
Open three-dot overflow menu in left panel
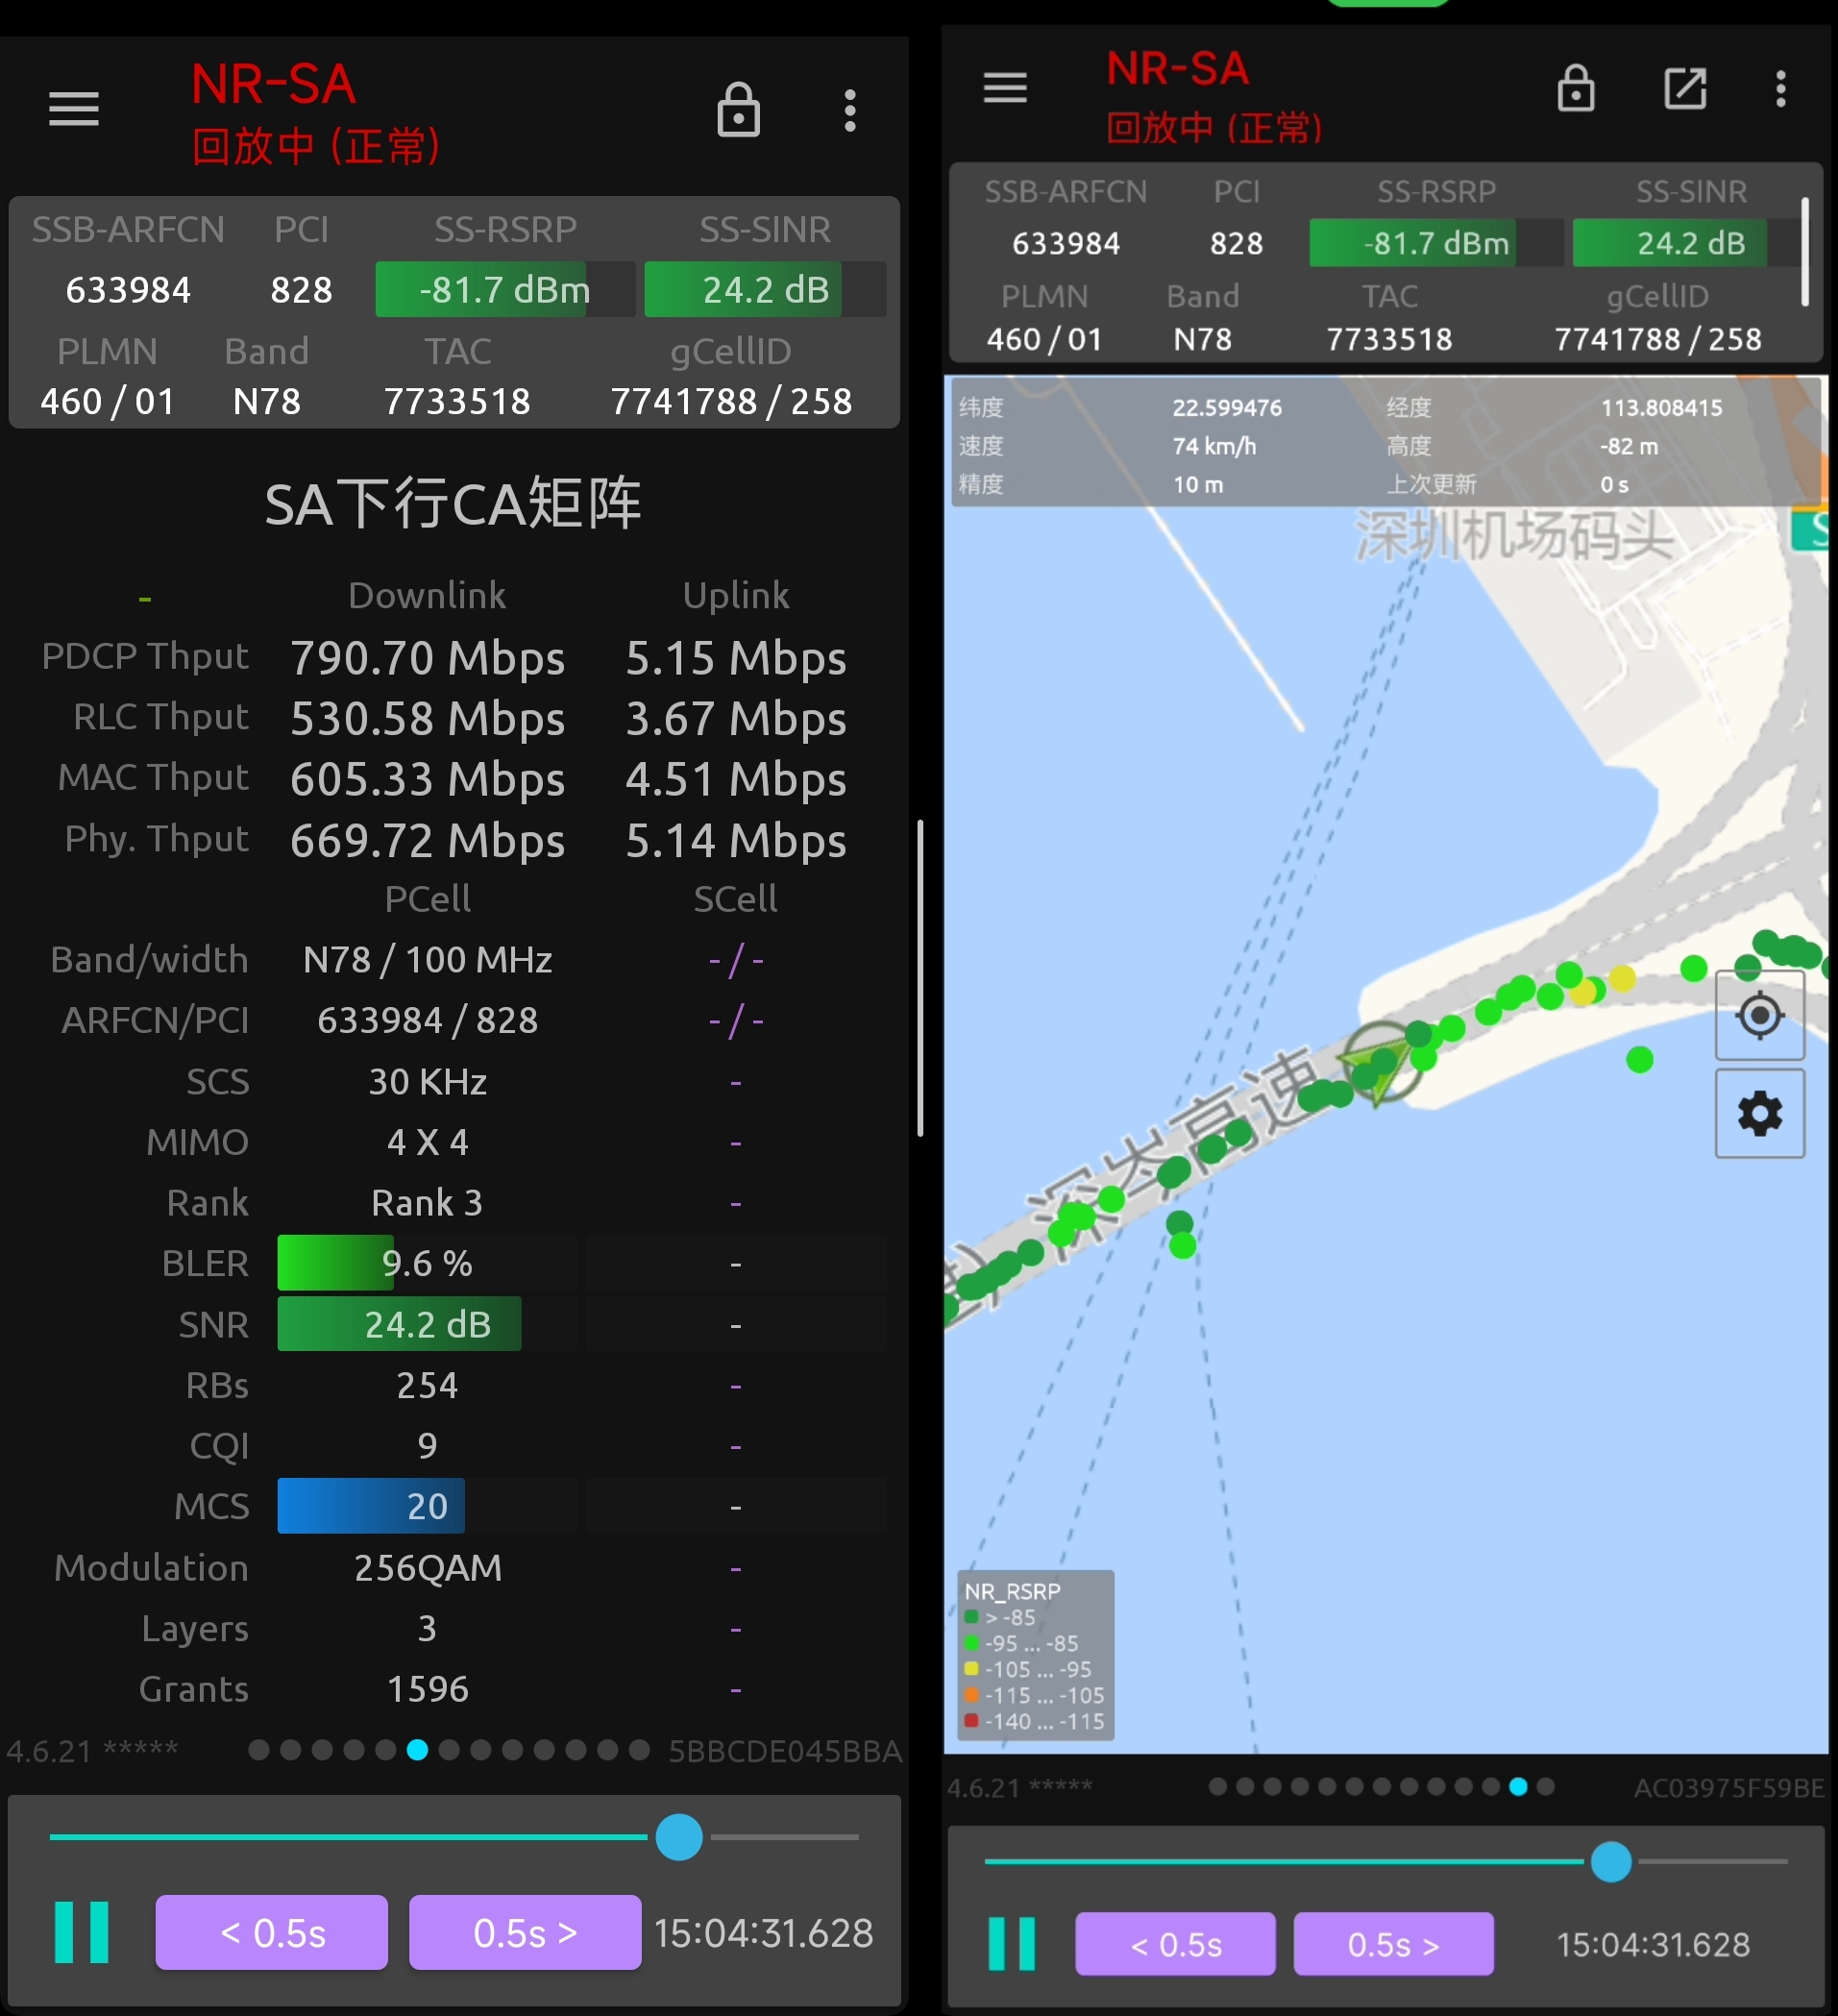[x=850, y=110]
